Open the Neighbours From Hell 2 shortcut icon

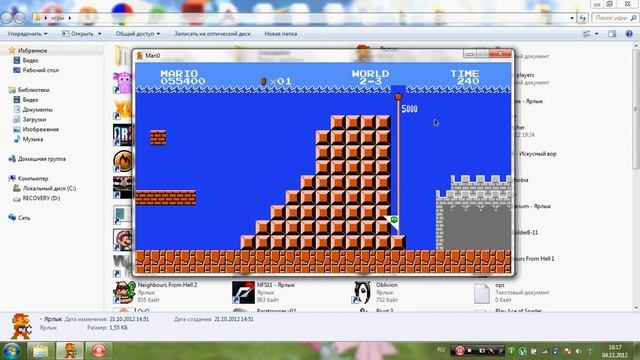coord(124,292)
